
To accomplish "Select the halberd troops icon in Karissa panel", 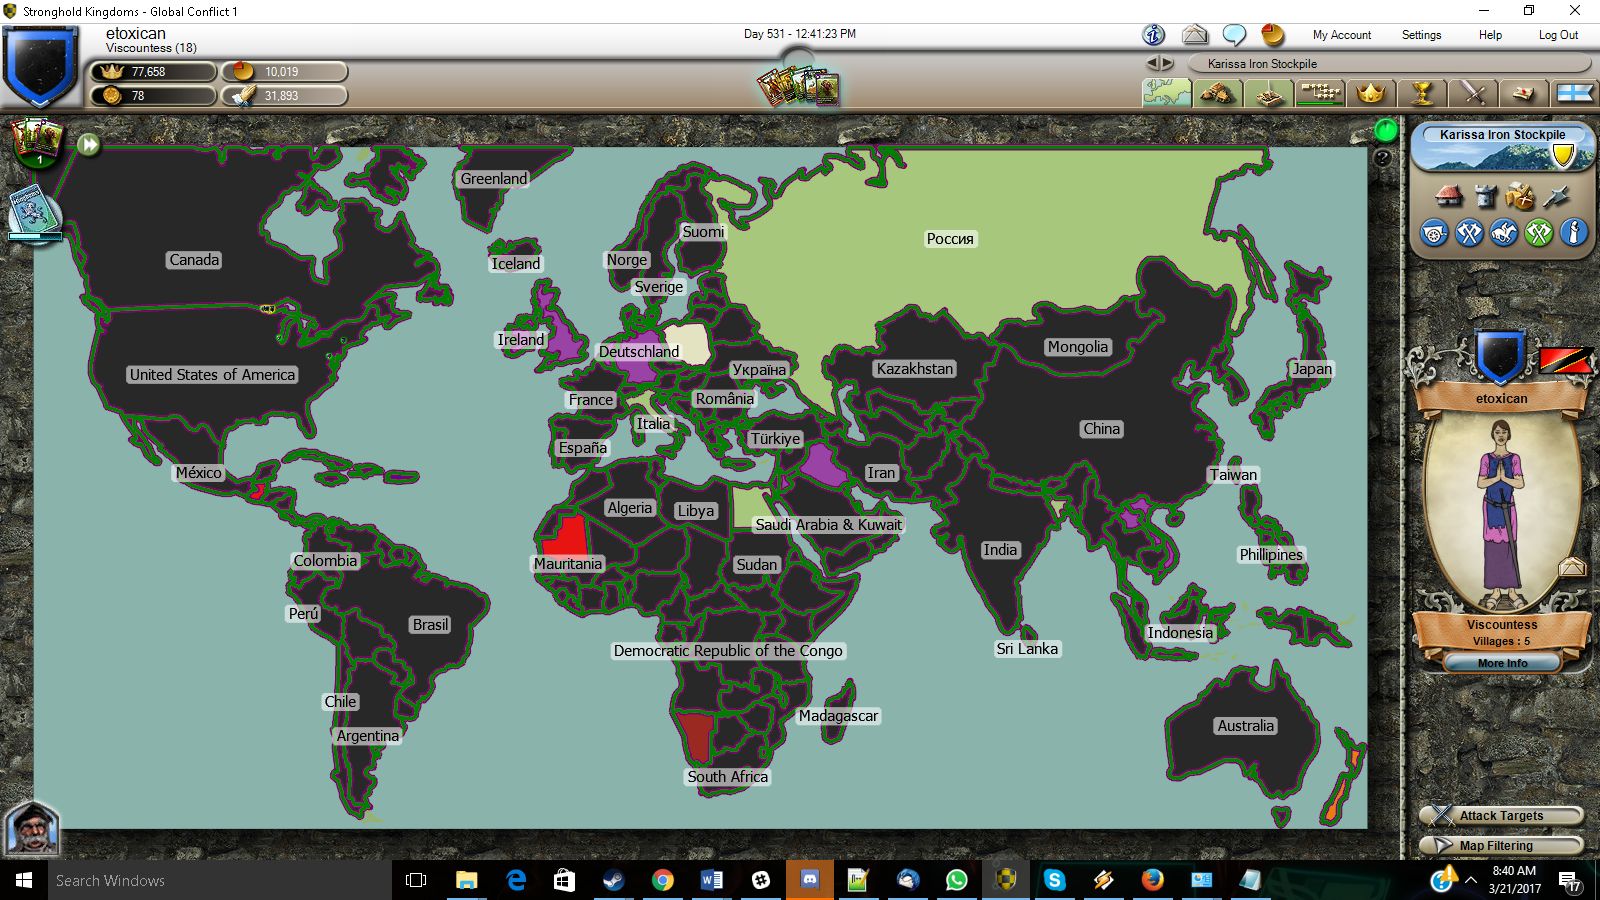I will coord(1556,196).
